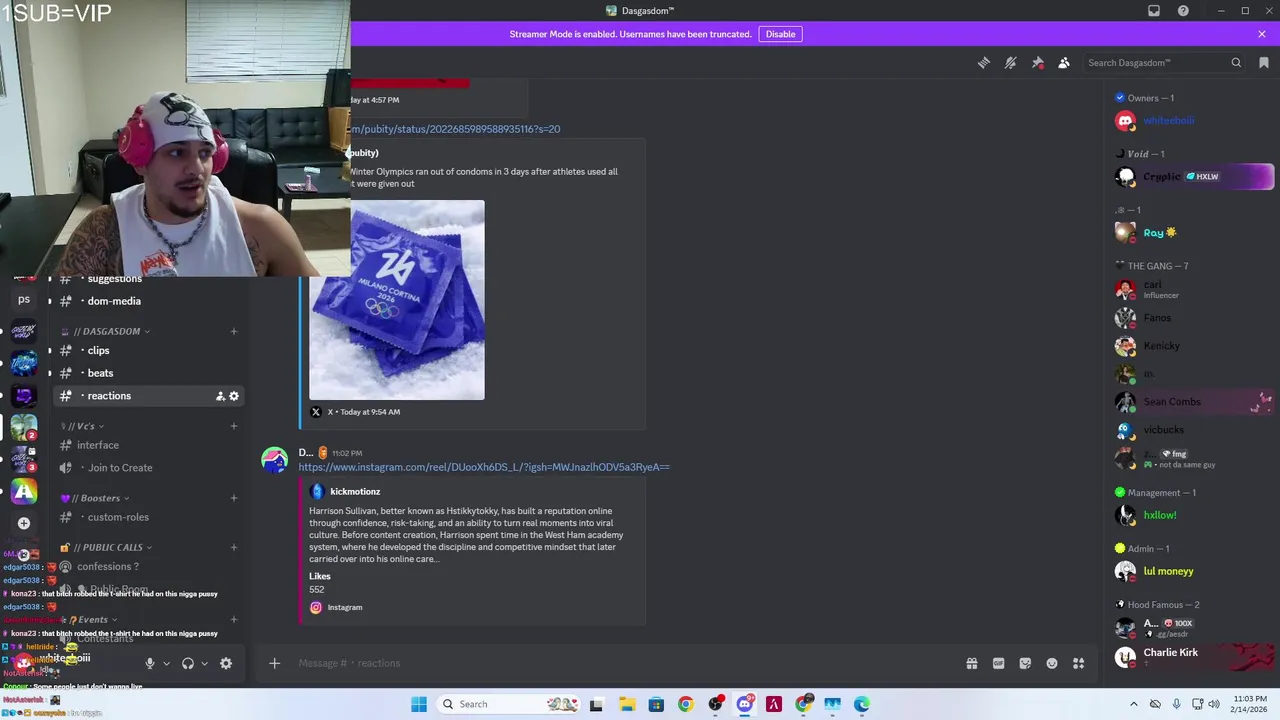The height and width of the screenshot is (720, 1280).
Task: Create channel in Boosters with plus
Action: click(234, 498)
